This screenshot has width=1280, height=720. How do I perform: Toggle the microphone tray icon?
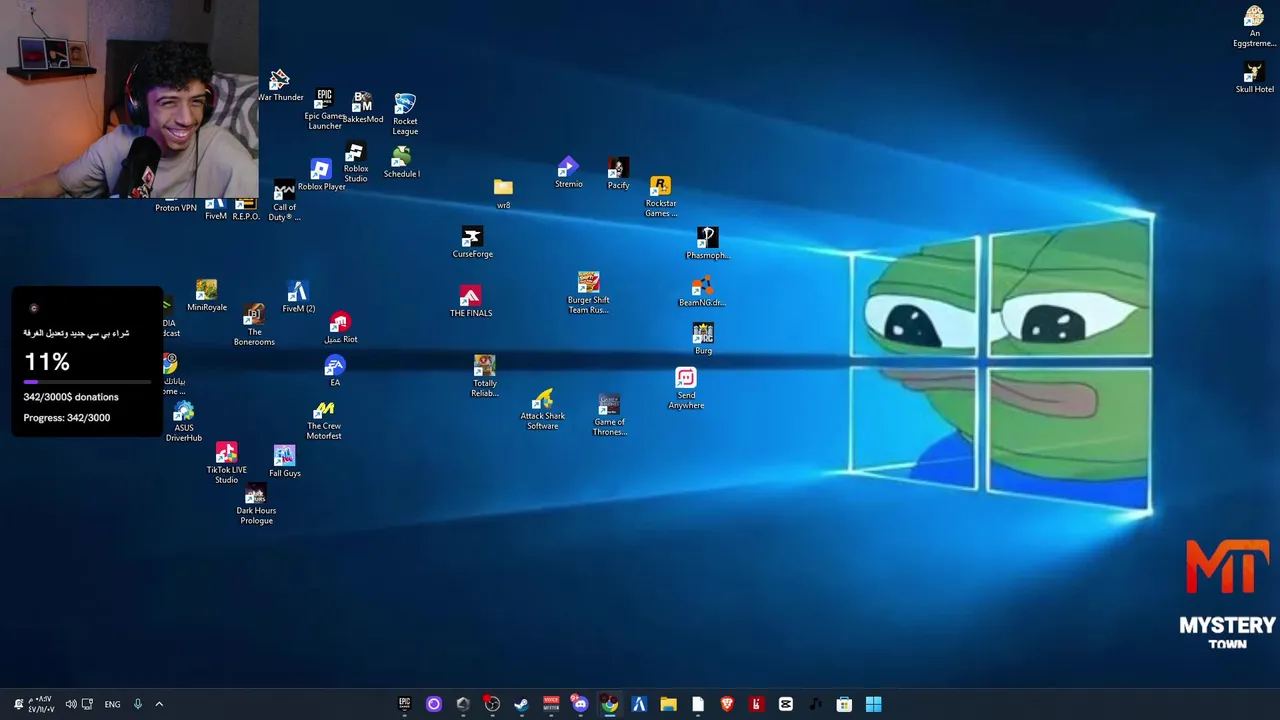[x=138, y=704]
